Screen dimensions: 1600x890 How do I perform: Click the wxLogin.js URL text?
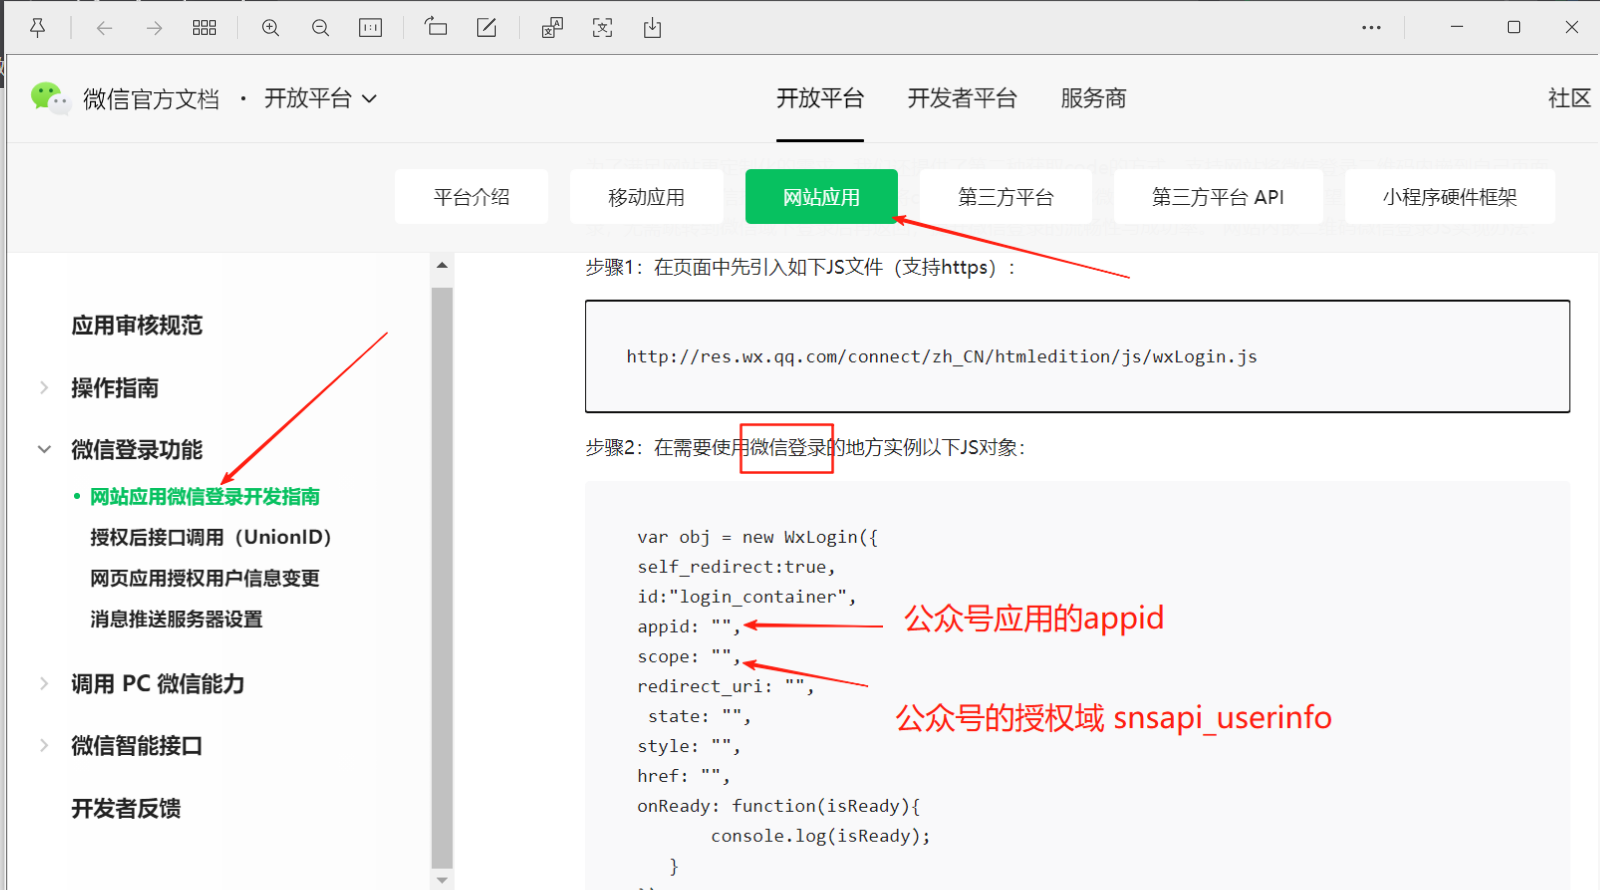coord(942,357)
